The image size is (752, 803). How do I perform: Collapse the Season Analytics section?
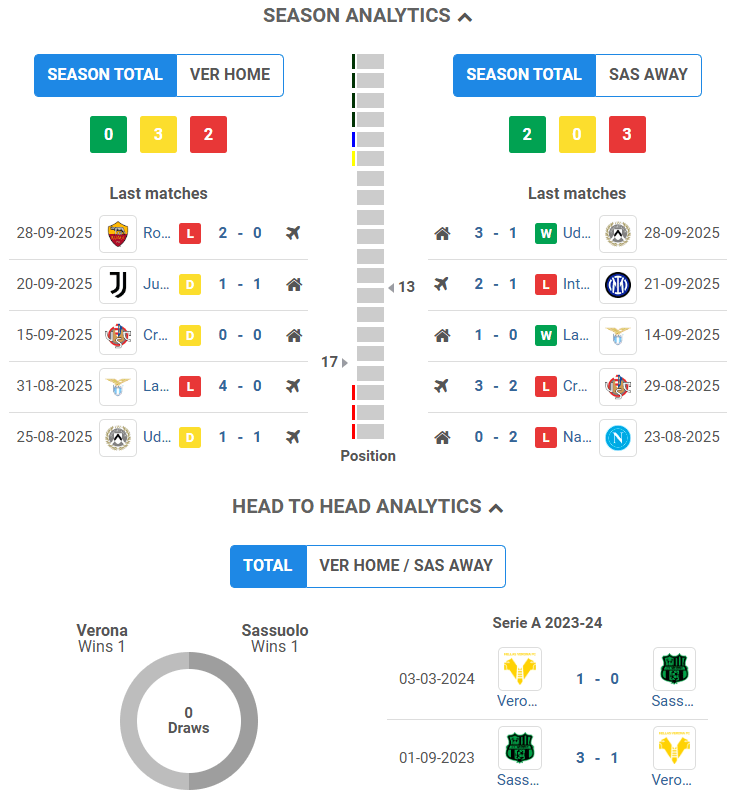coord(464,17)
